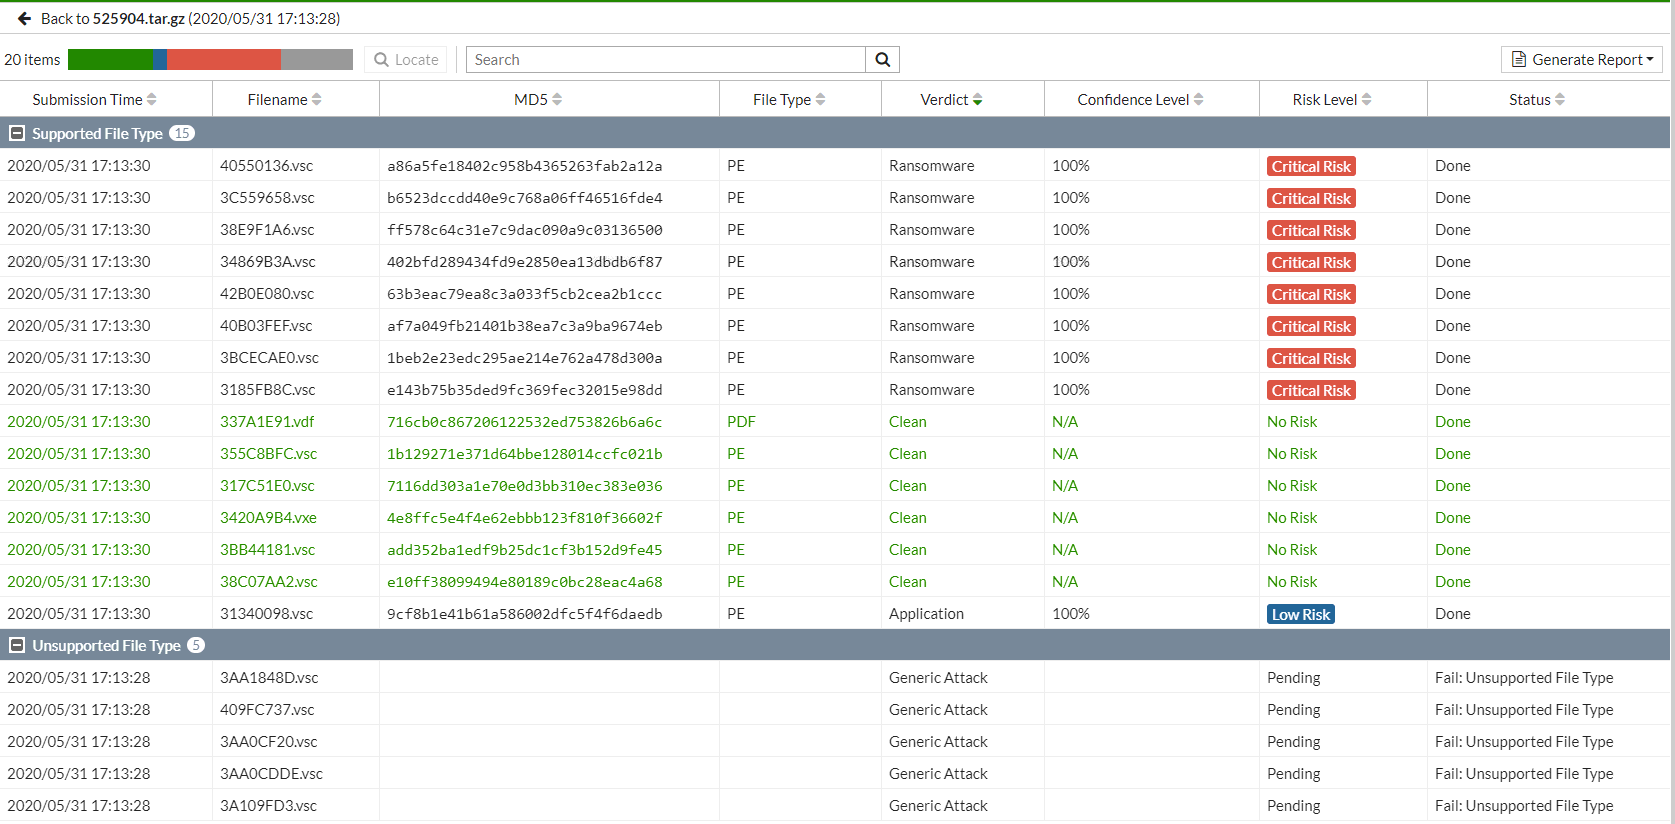The image size is (1675, 824).
Task: Sort by Risk Level column arrows
Action: click(1366, 100)
